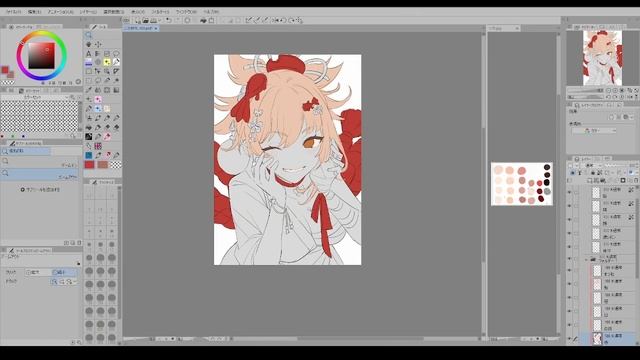Open the expression color dropdown in Layer Property

point(594,131)
